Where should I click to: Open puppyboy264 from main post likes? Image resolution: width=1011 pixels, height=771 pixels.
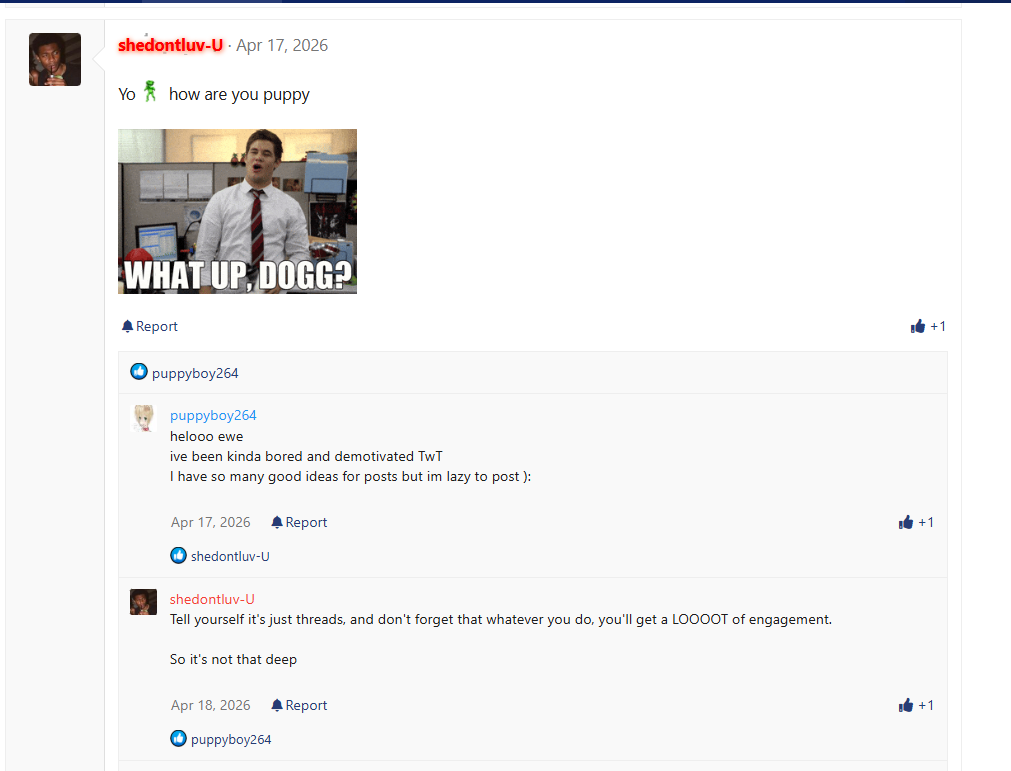coord(195,373)
